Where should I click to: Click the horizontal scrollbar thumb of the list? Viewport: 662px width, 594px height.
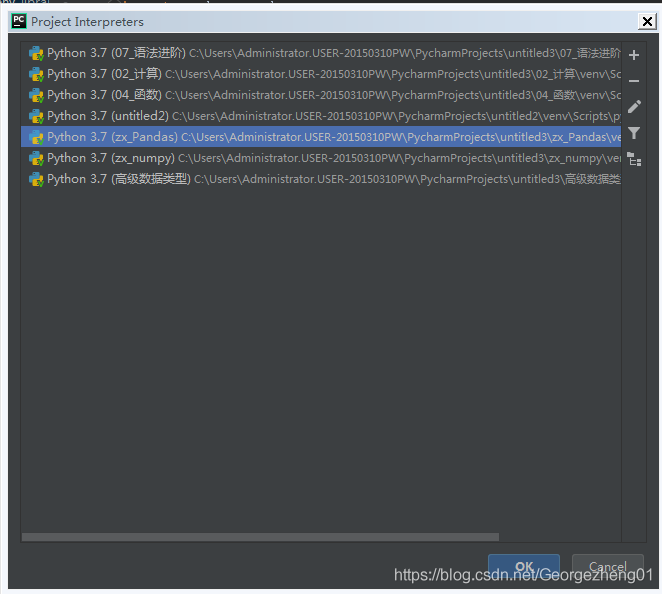pyautogui.click(x=260, y=537)
